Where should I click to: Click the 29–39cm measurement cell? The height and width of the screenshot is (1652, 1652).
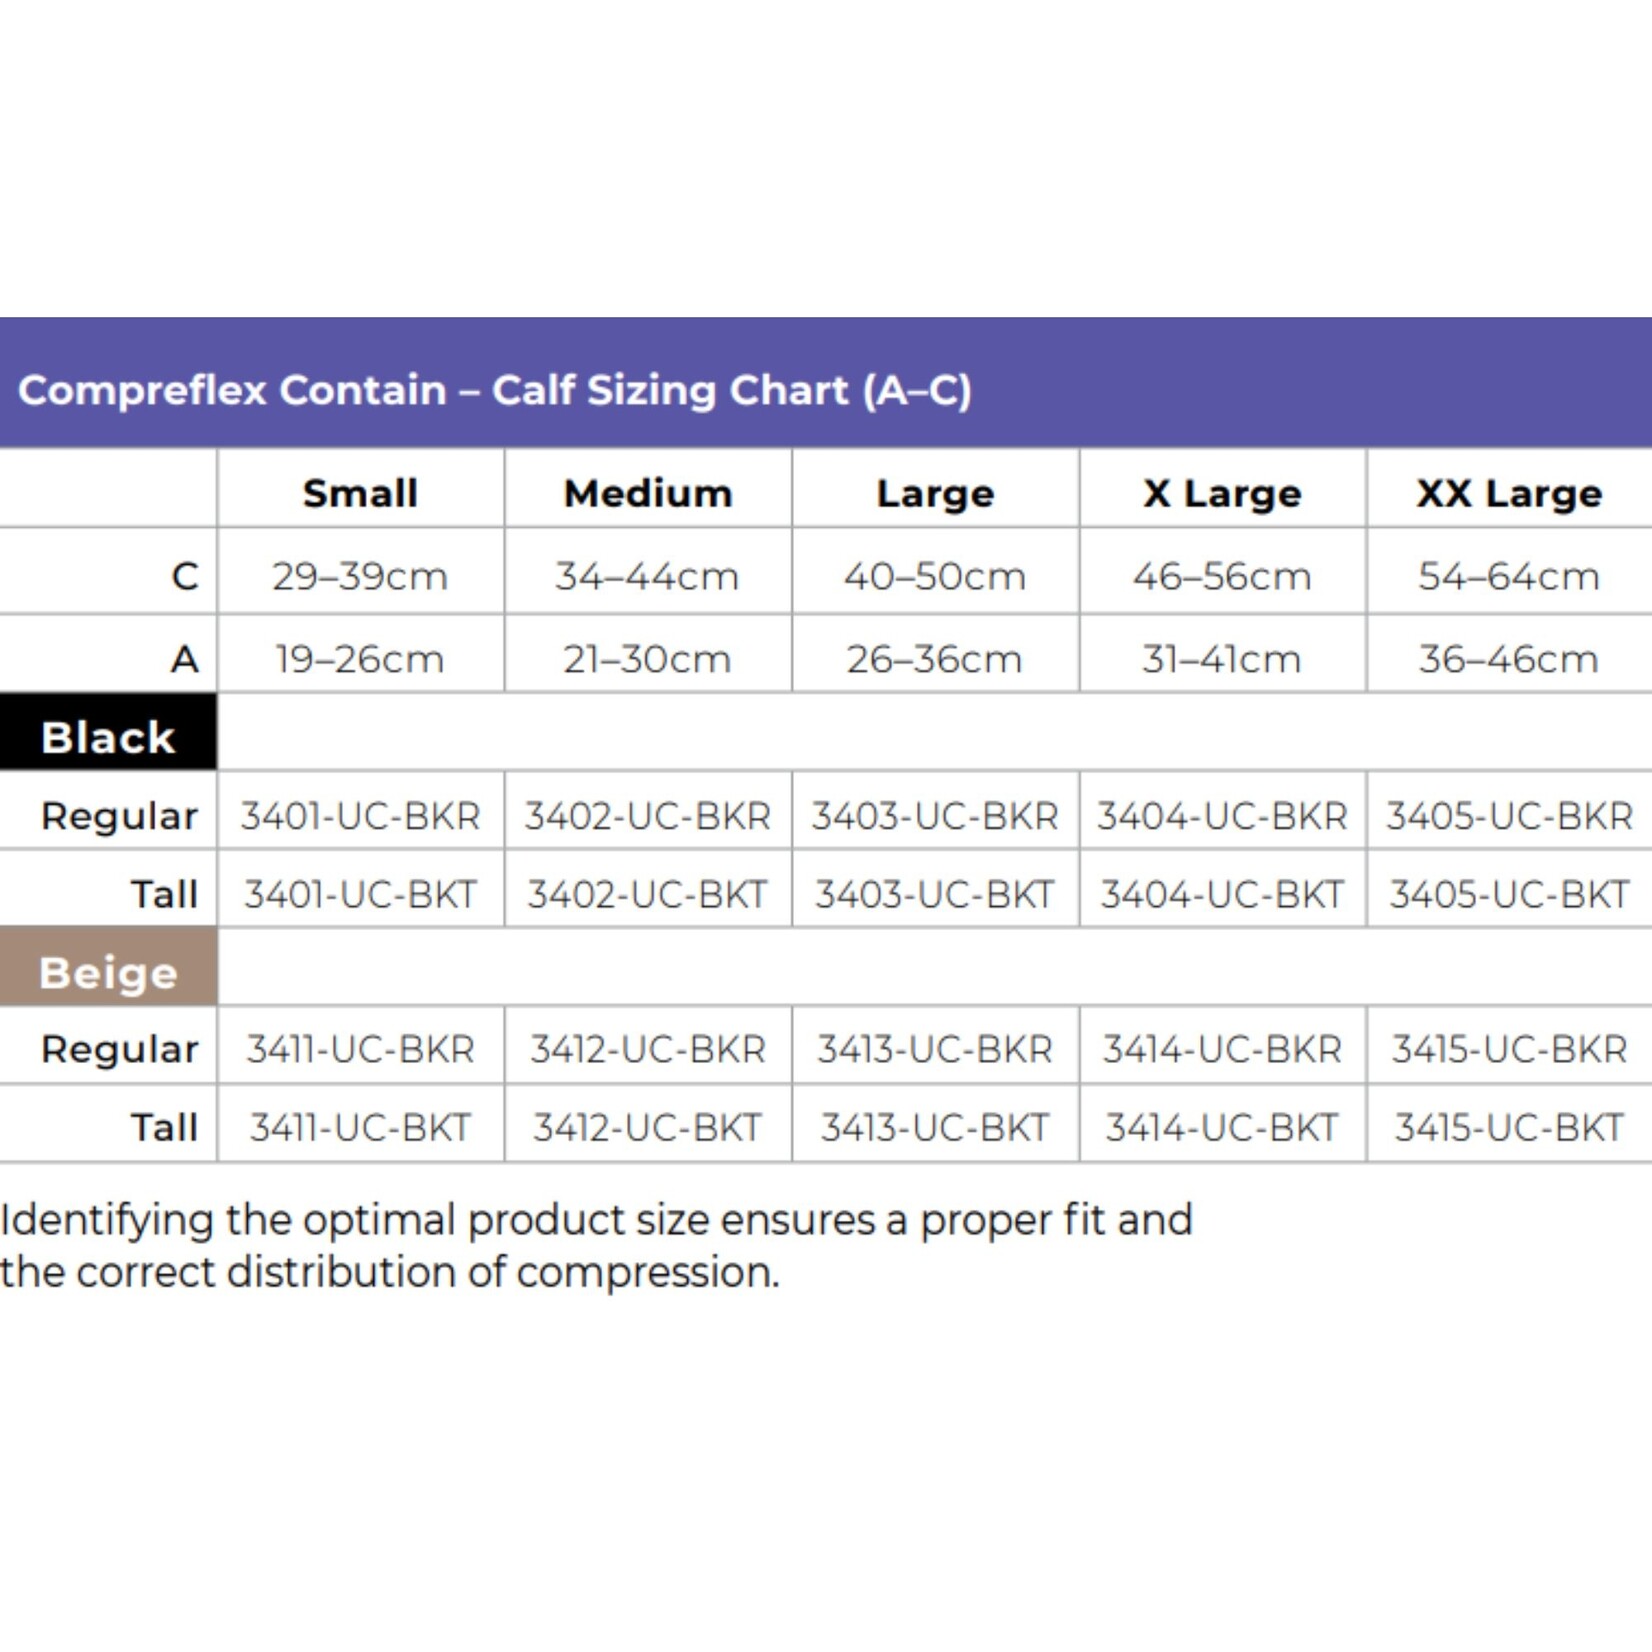pyautogui.click(x=360, y=576)
